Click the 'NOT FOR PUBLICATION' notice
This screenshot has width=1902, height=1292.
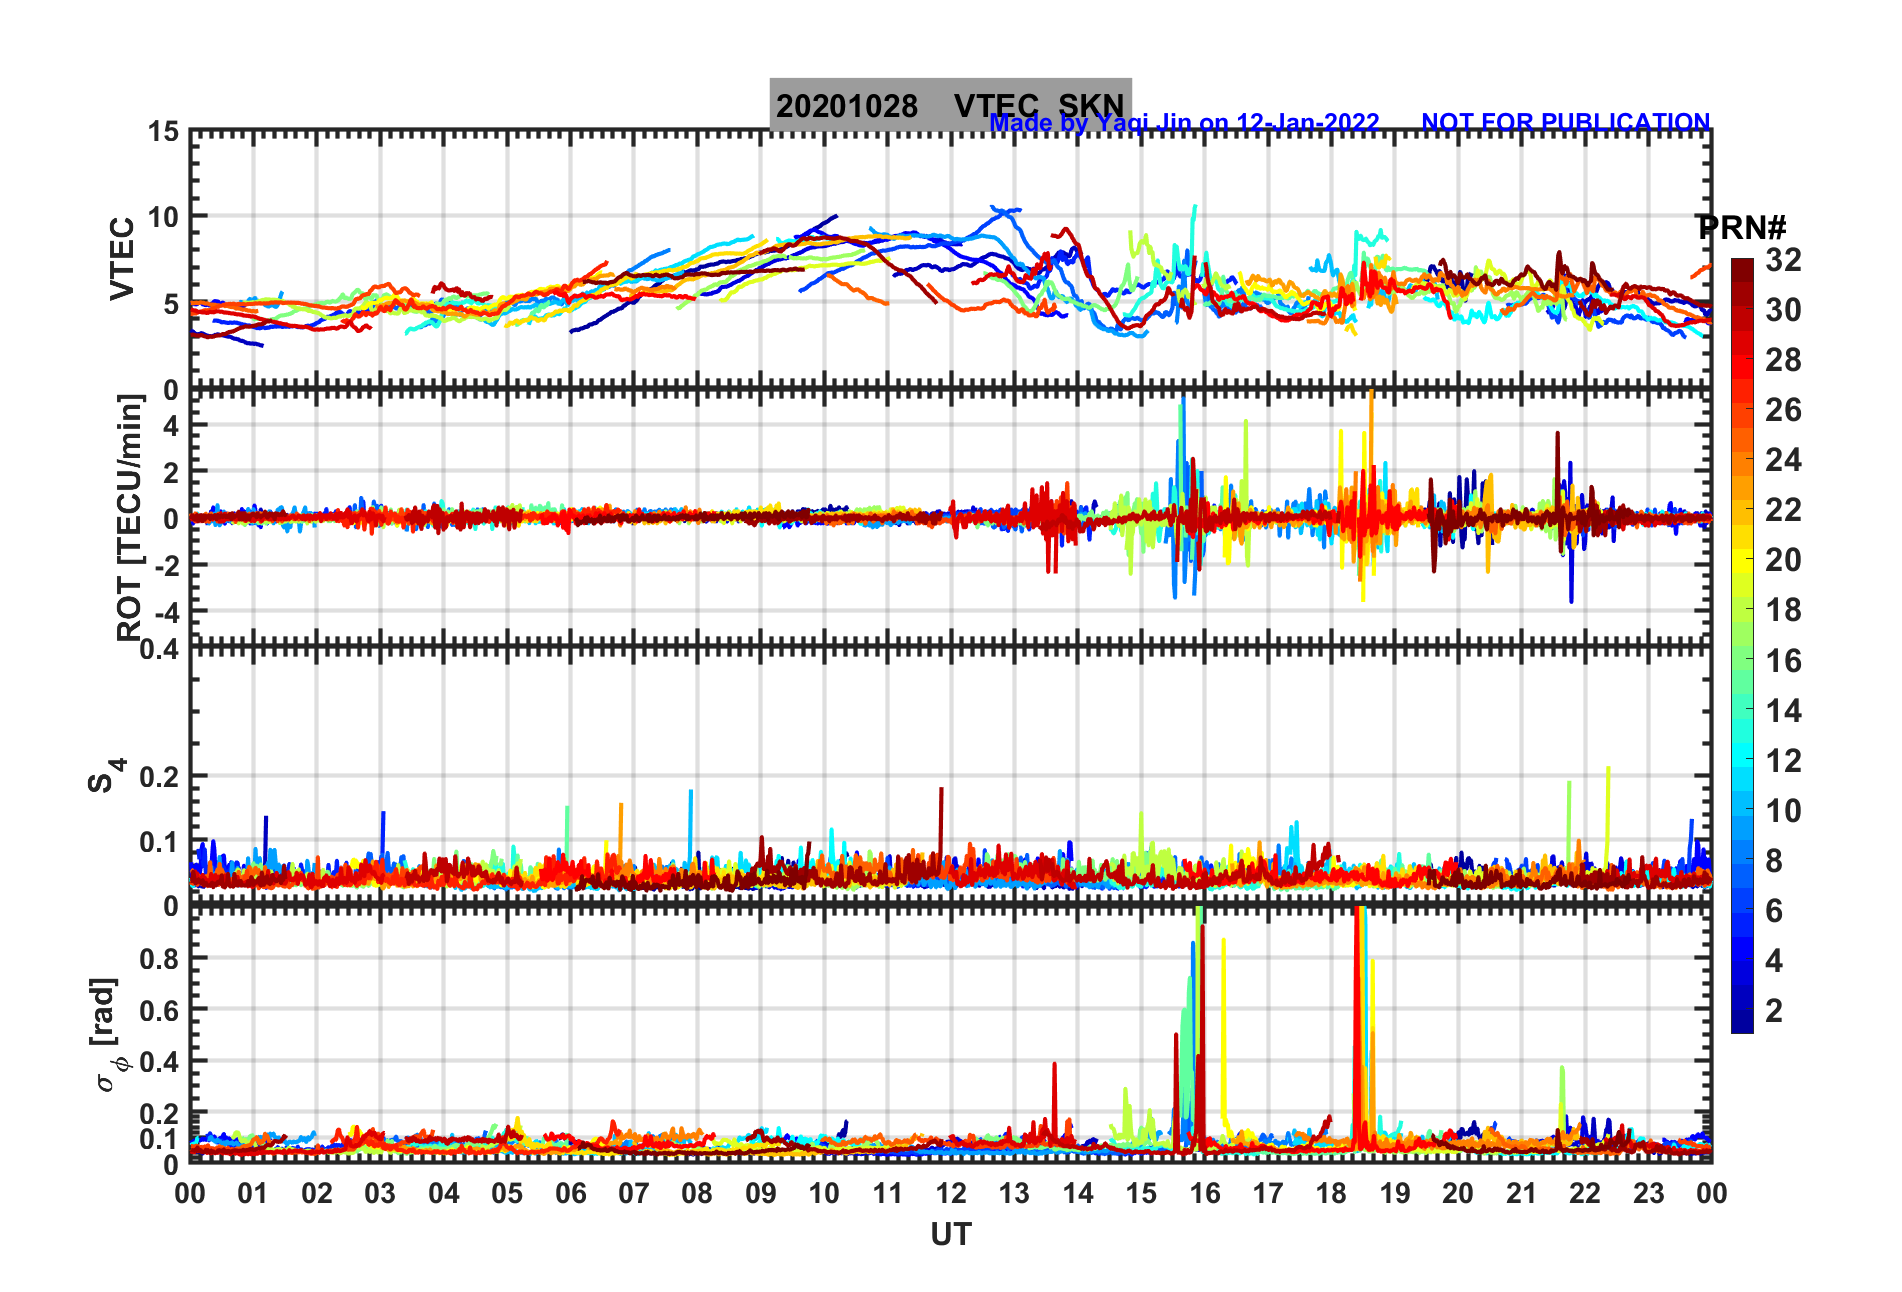click(1565, 122)
